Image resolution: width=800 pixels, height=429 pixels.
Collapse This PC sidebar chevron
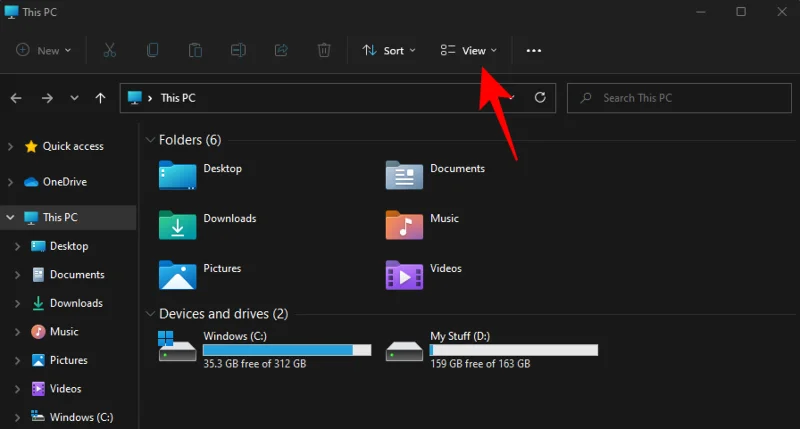(x=10, y=217)
